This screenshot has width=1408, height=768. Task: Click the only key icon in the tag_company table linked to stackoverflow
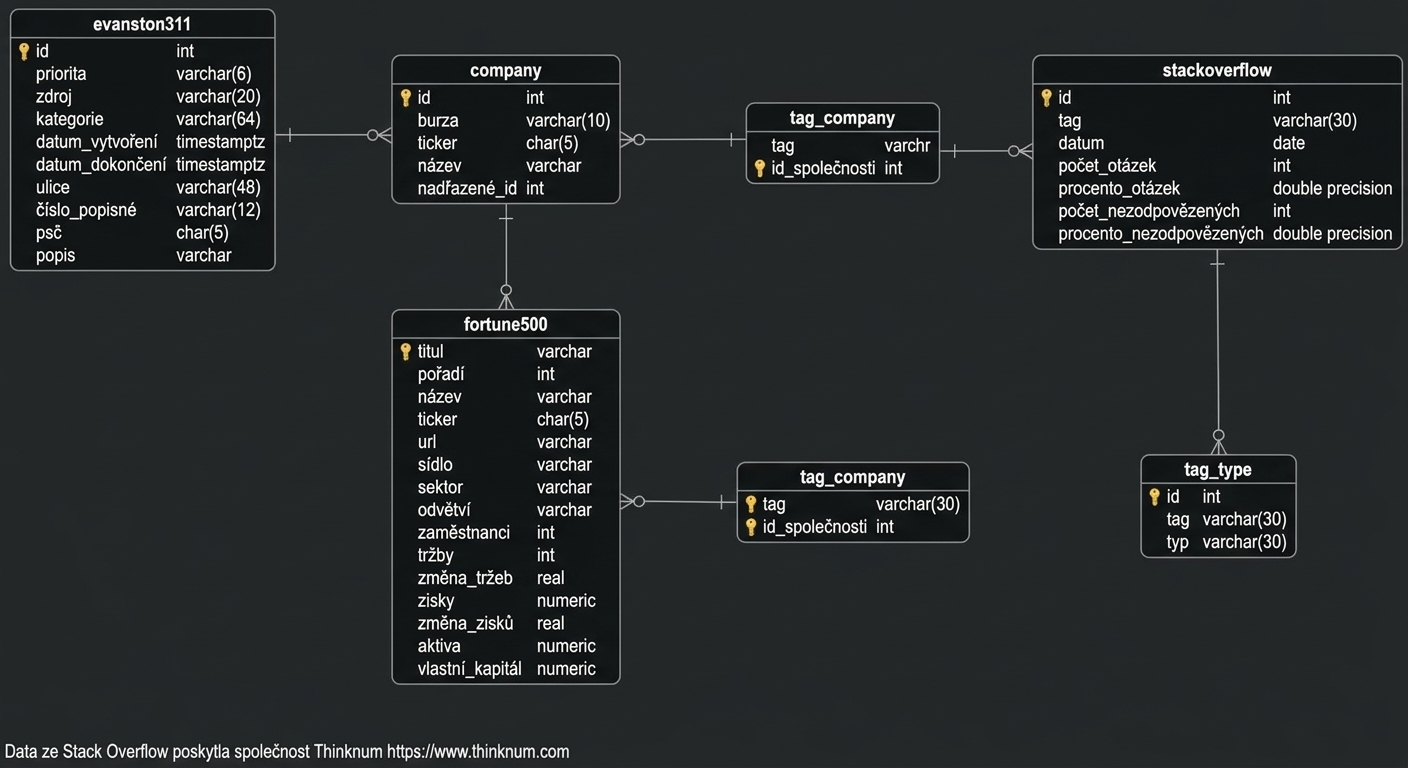coord(759,169)
